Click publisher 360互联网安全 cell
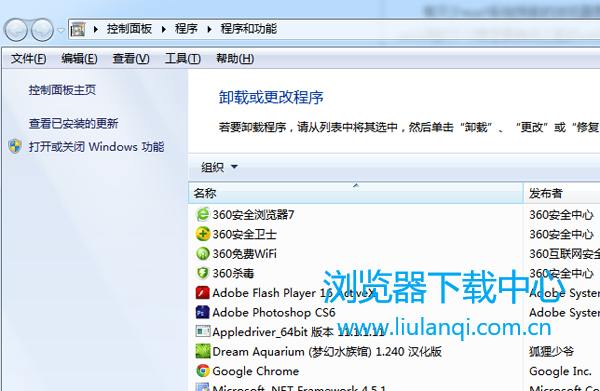 point(564,254)
